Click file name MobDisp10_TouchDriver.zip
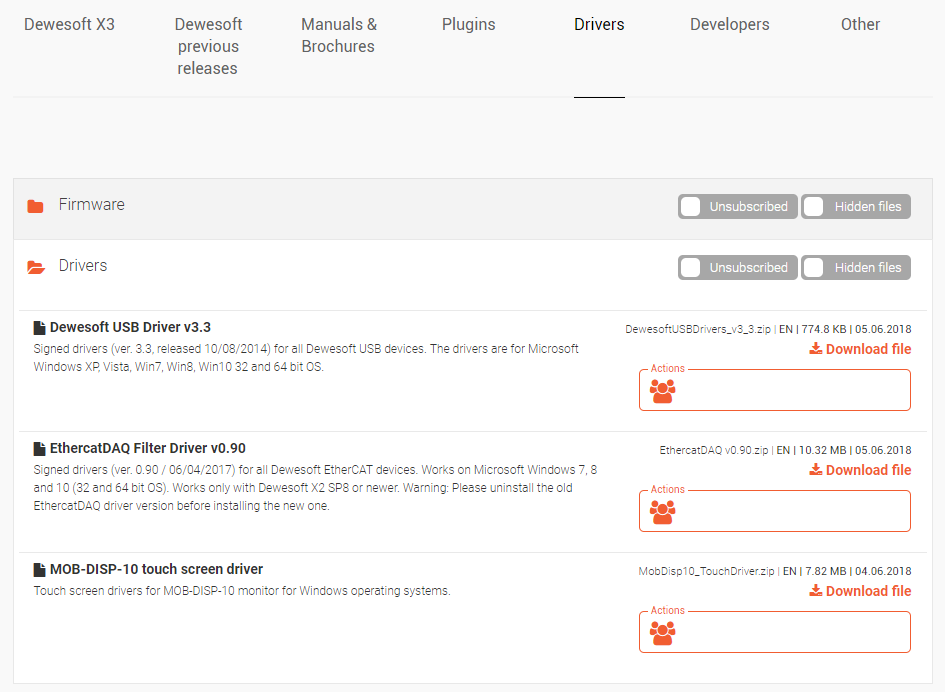This screenshot has height=692, width=945. pos(706,571)
